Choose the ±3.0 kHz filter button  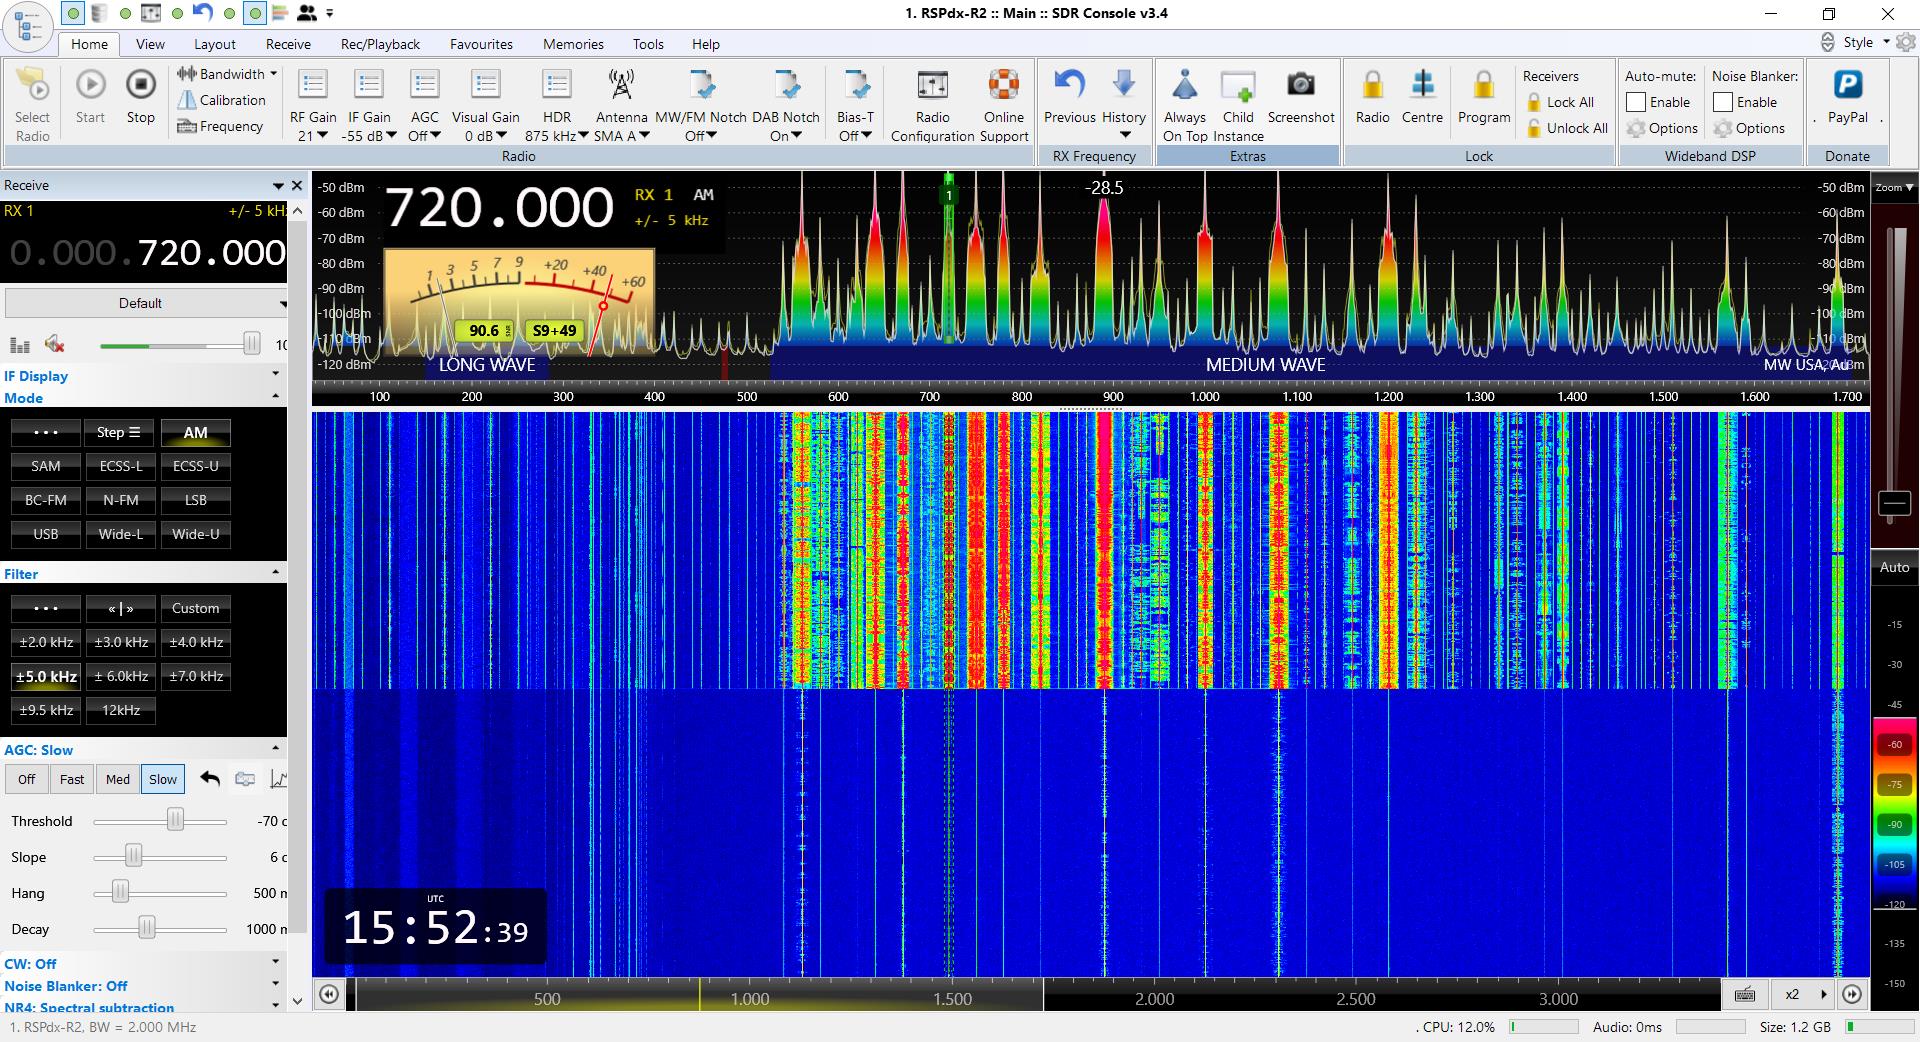coord(121,642)
